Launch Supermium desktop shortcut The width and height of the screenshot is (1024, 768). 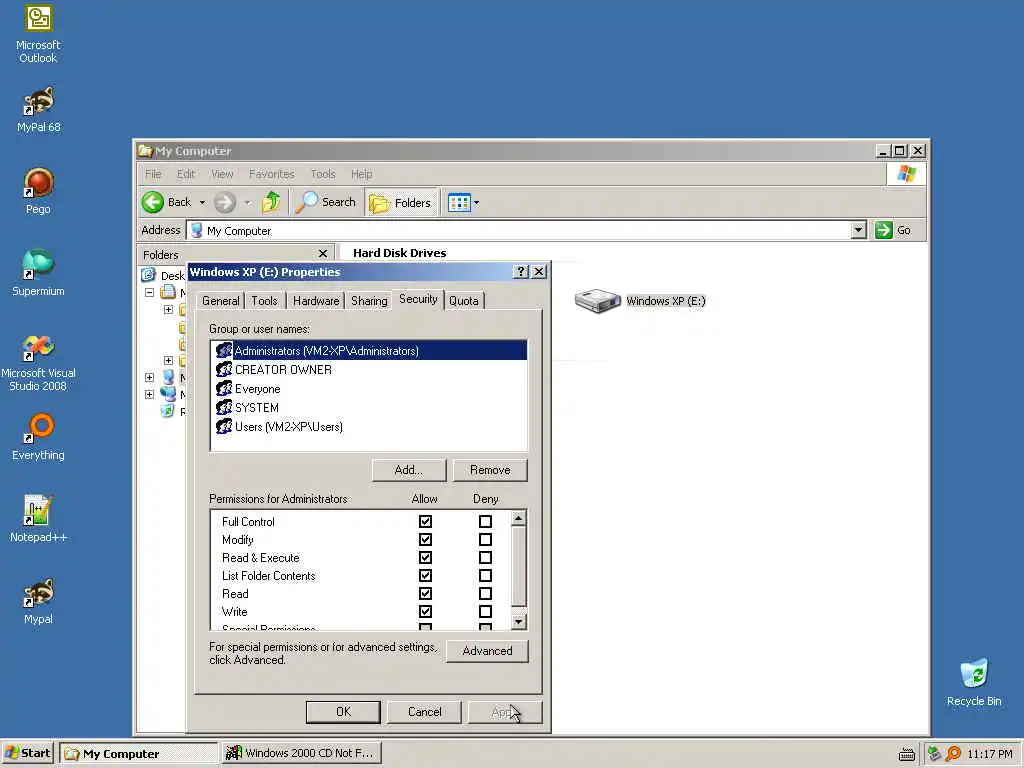[39, 273]
